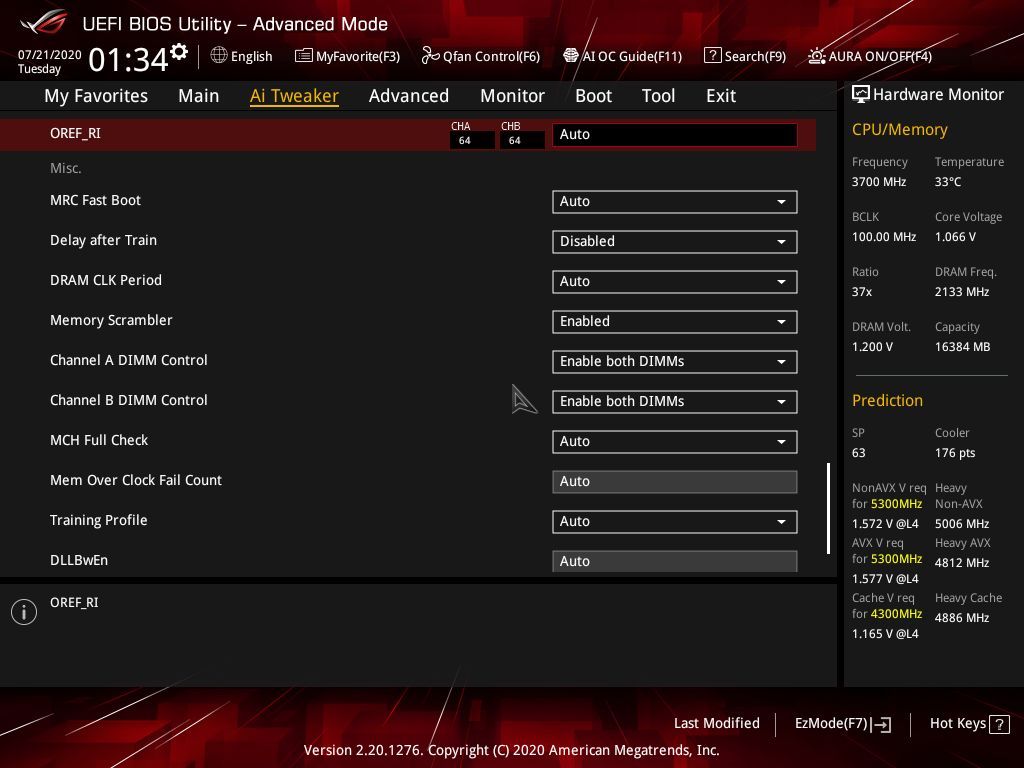Open MCH Full Check dropdown

pyautogui.click(x=675, y=441)
